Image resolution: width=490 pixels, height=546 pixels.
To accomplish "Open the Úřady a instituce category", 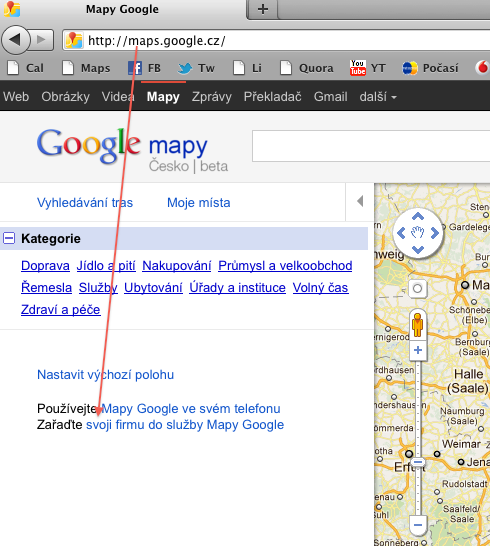I will pos(238,288).
